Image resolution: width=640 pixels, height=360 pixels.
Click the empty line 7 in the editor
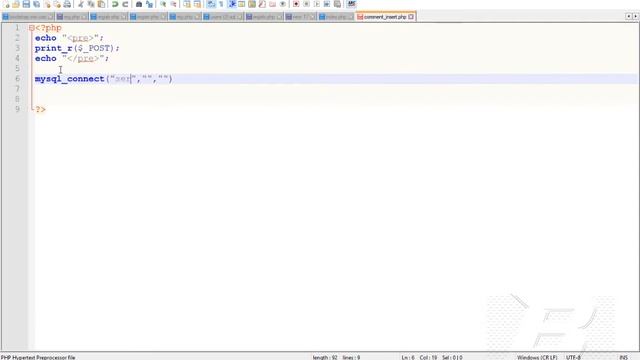[x=335, y=89]
